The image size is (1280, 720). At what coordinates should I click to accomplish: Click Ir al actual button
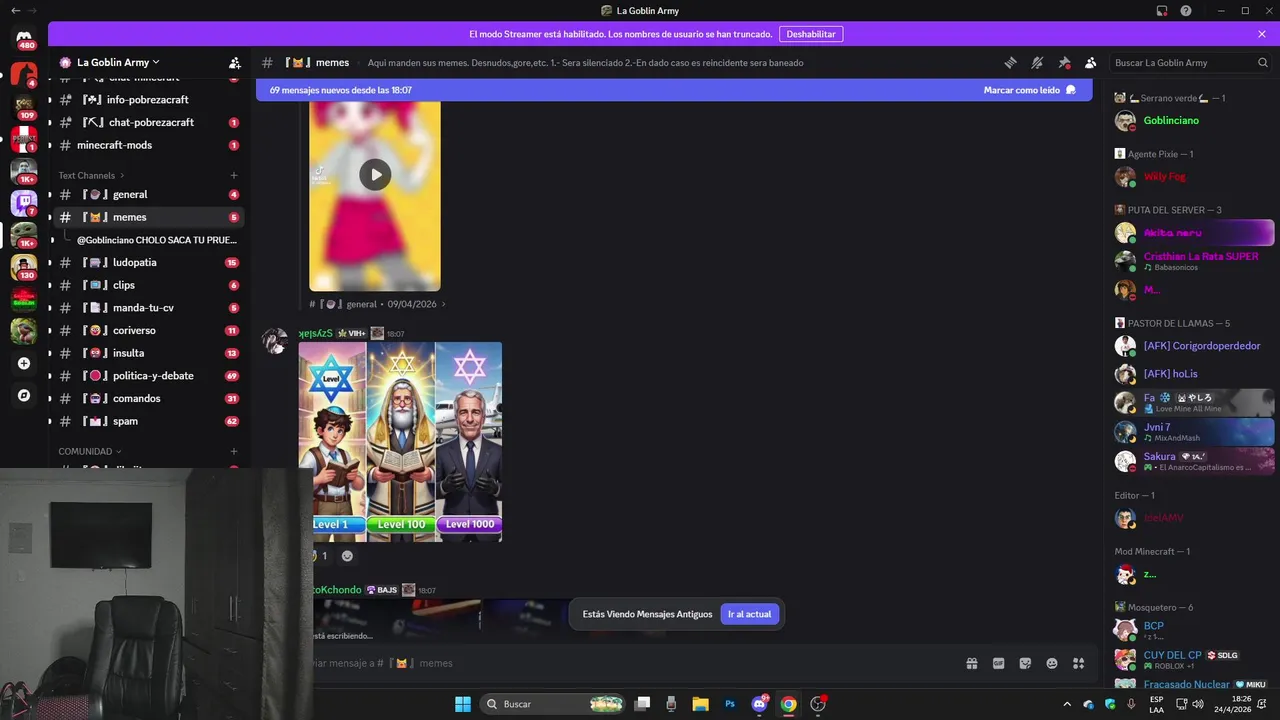[749, 614]
